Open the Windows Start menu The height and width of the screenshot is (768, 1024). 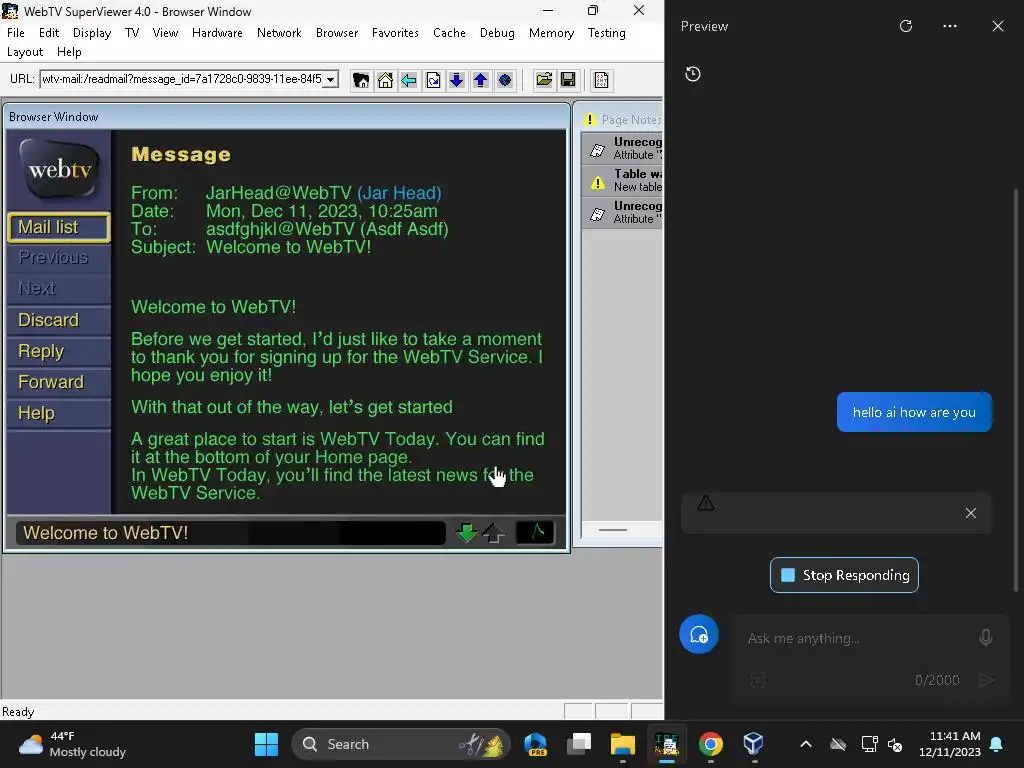click(x=266, y=744)
